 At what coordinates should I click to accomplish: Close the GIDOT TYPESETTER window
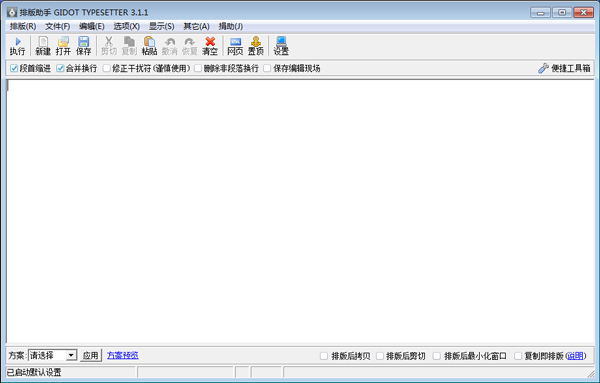coord(584,12)
